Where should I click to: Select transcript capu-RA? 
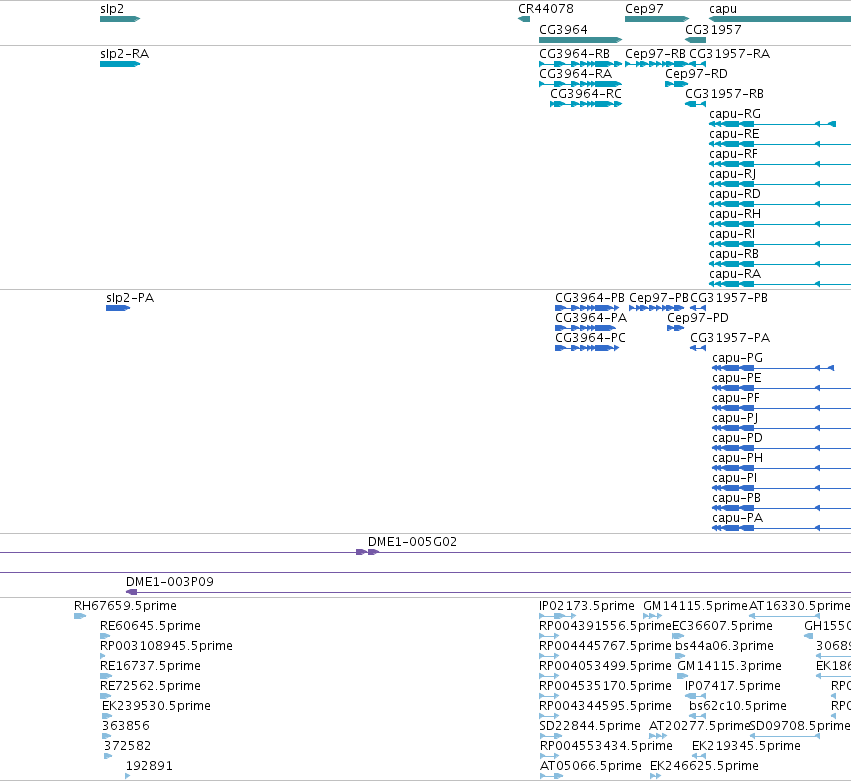(780, 284)
